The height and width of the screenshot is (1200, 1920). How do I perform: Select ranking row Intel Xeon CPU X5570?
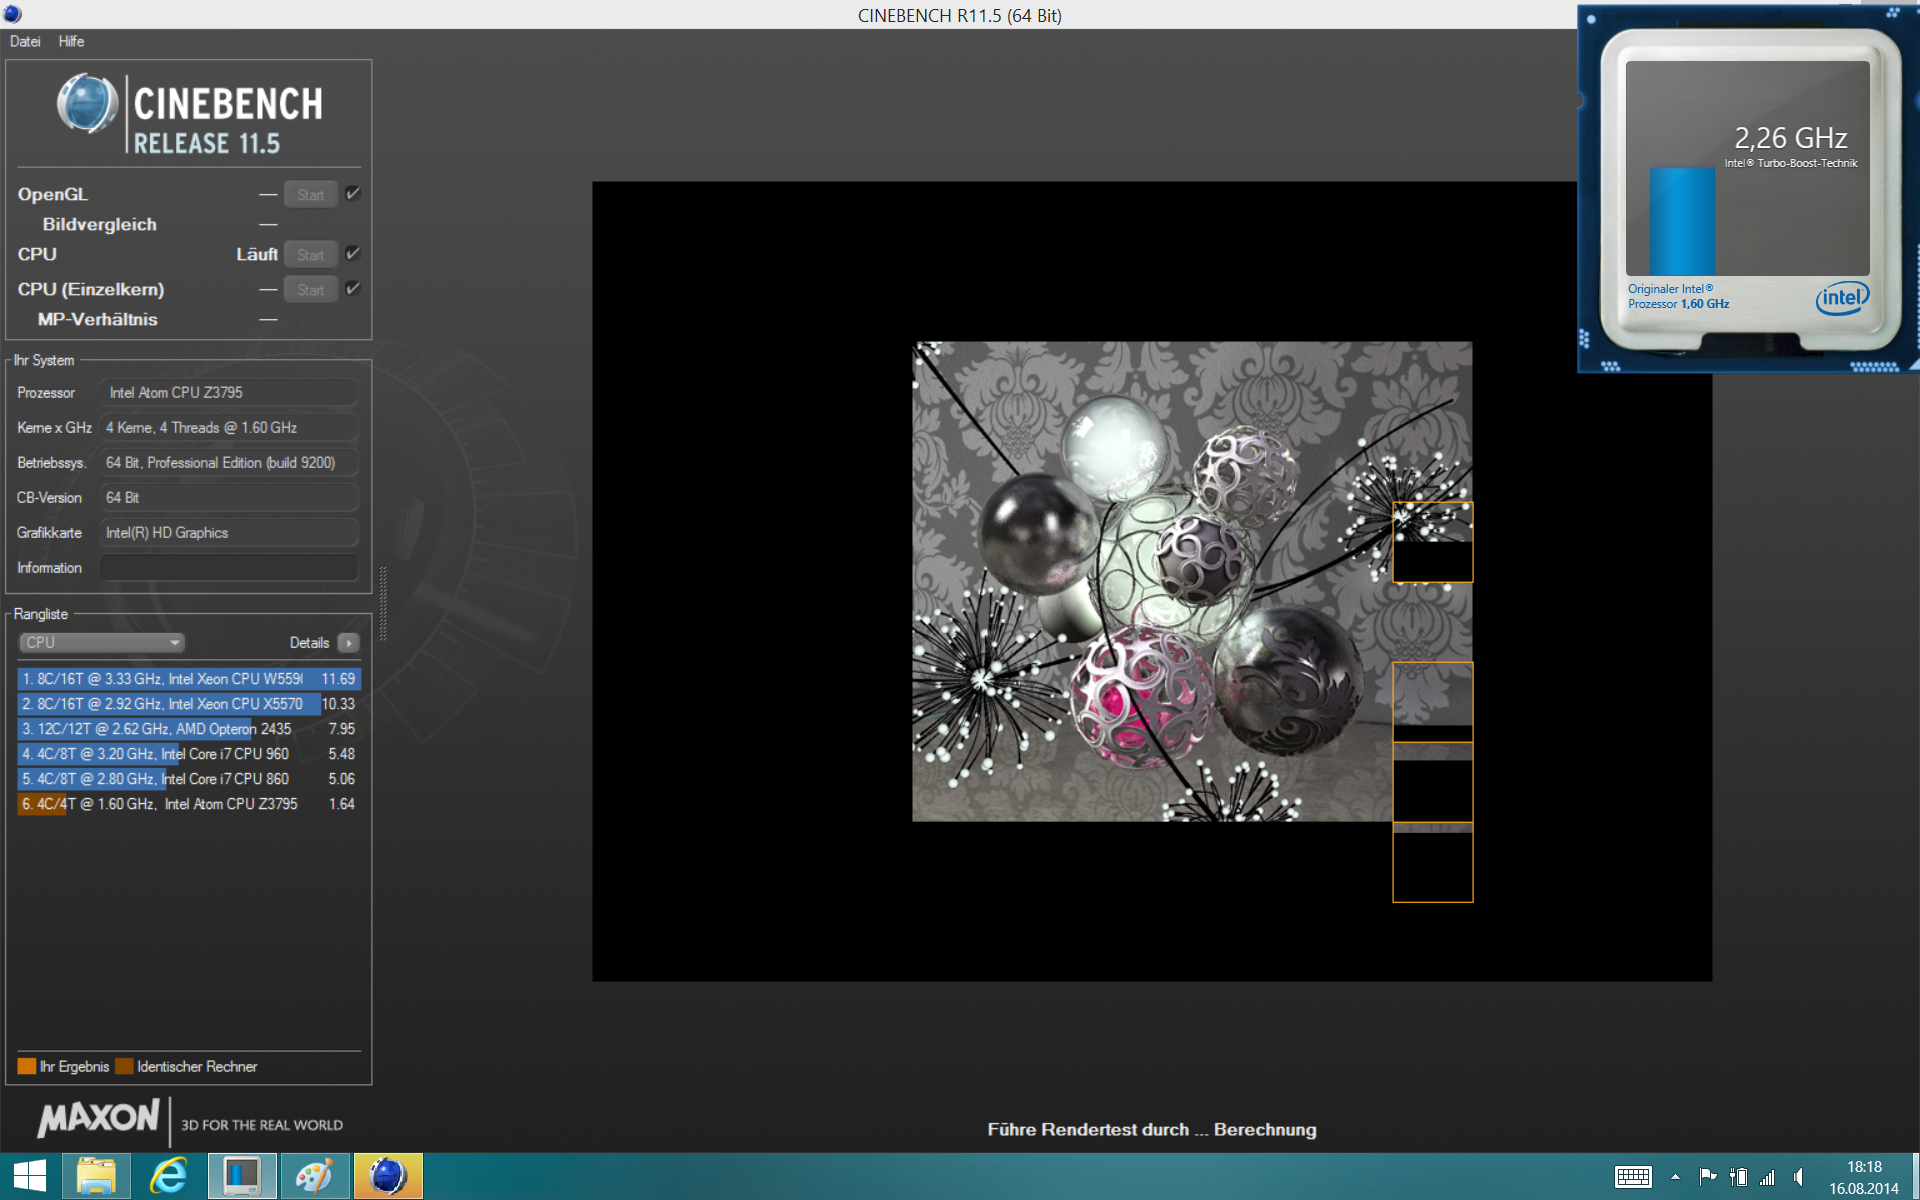coord(189,704)
